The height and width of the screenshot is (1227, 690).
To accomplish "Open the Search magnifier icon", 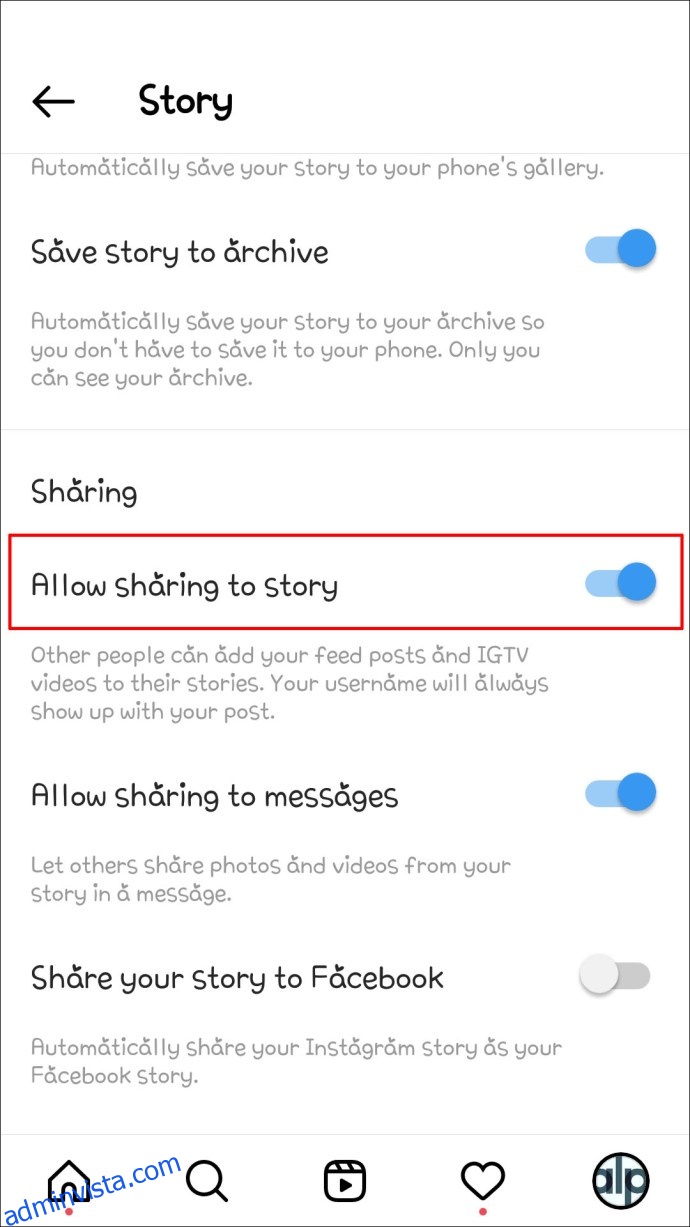I will 207,1181.
